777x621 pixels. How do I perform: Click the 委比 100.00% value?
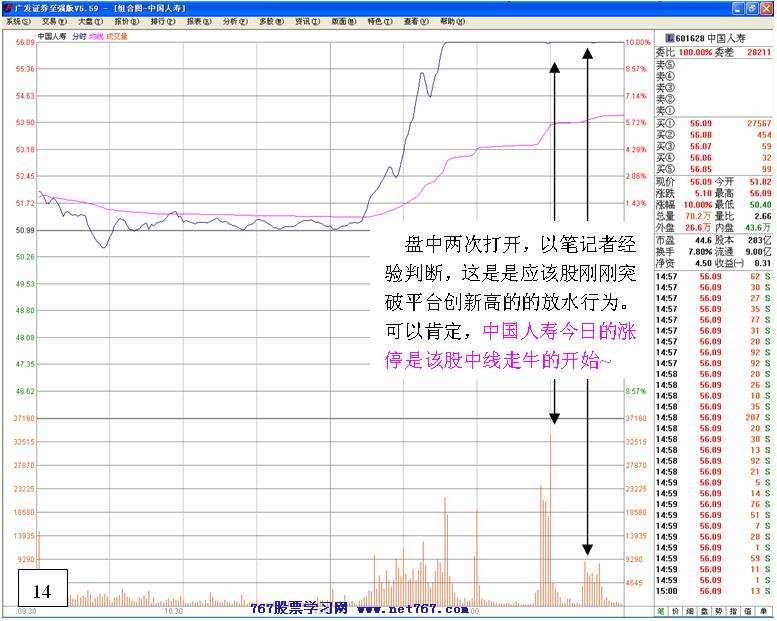point(695,52)
